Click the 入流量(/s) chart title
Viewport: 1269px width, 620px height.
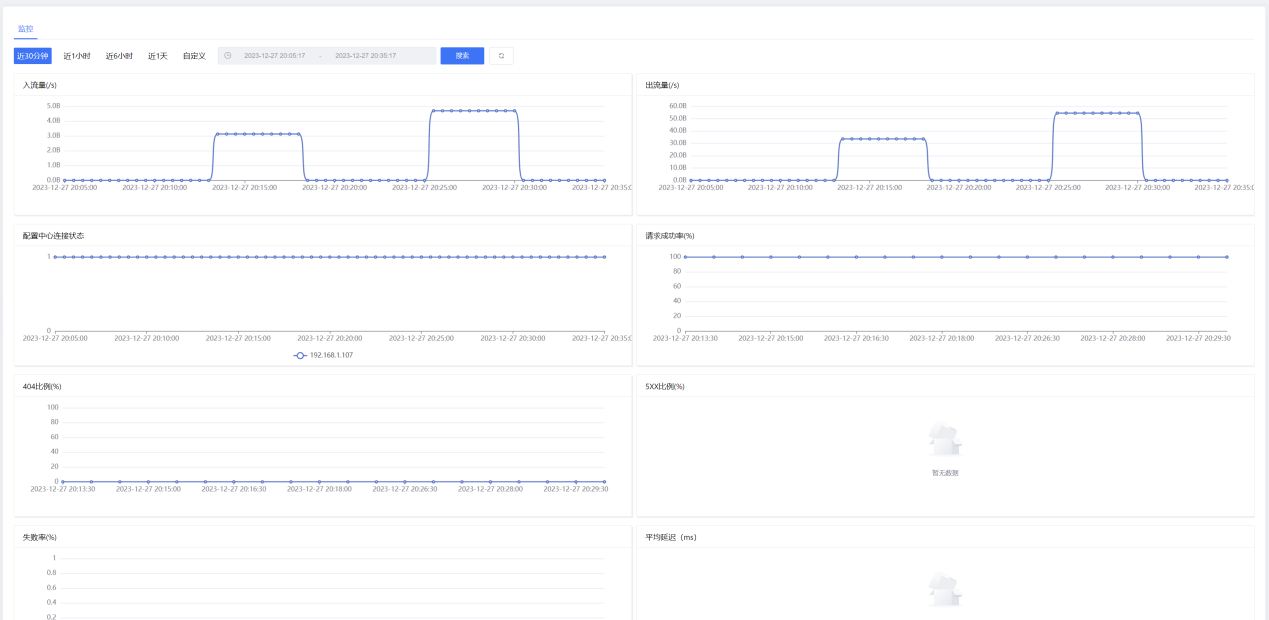coord(42,85)
